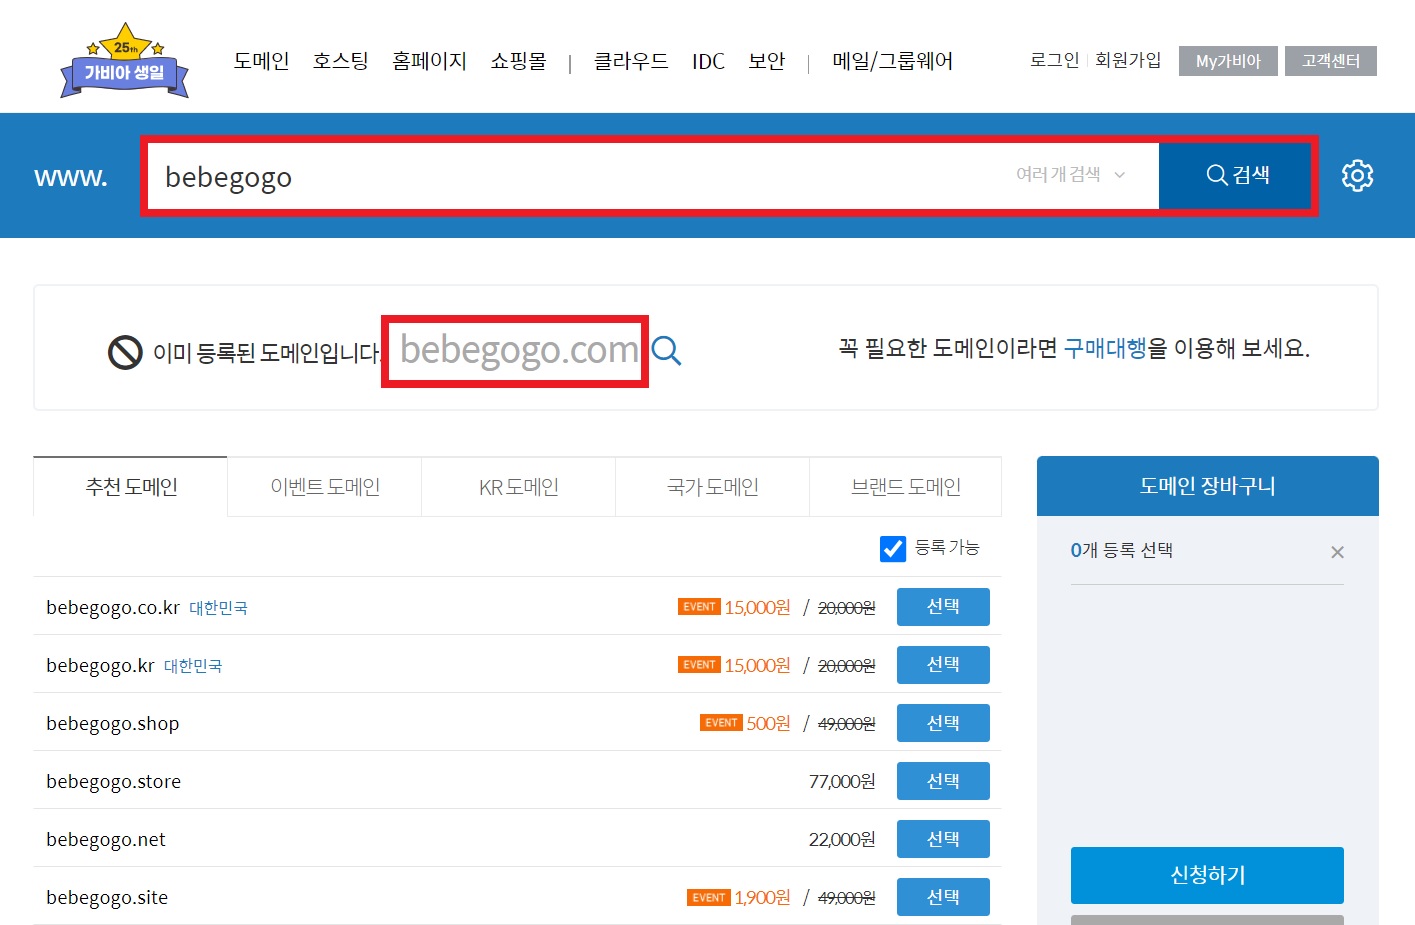Switch to the 이벤트 도메인 tab
Image resolution: width=1415 pixels, height=925 pixels.
point(324,487)
